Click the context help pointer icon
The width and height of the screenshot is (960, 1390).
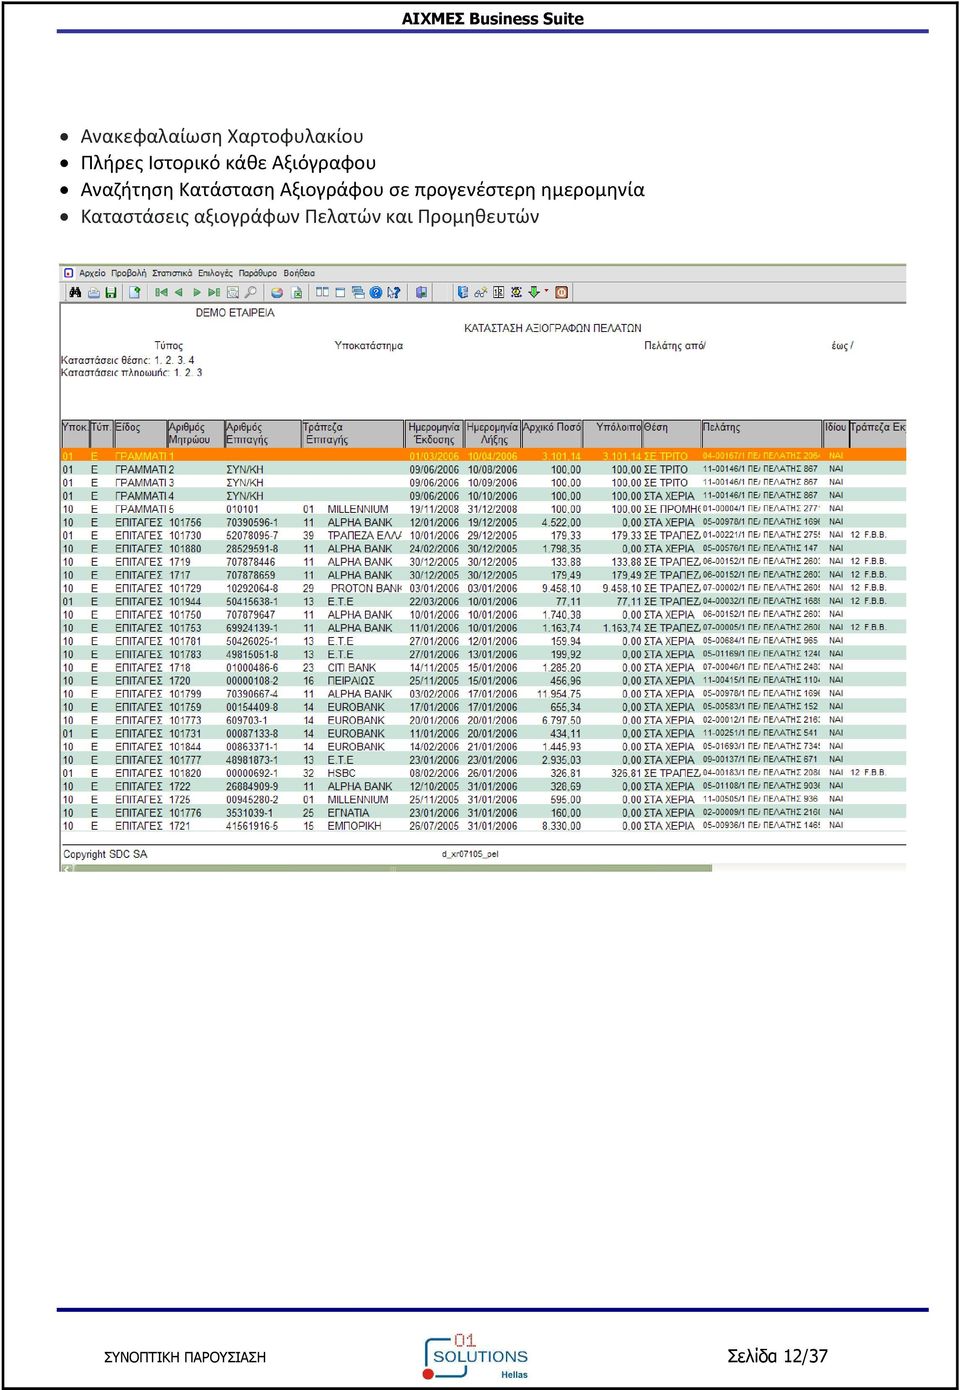point(394,293)
